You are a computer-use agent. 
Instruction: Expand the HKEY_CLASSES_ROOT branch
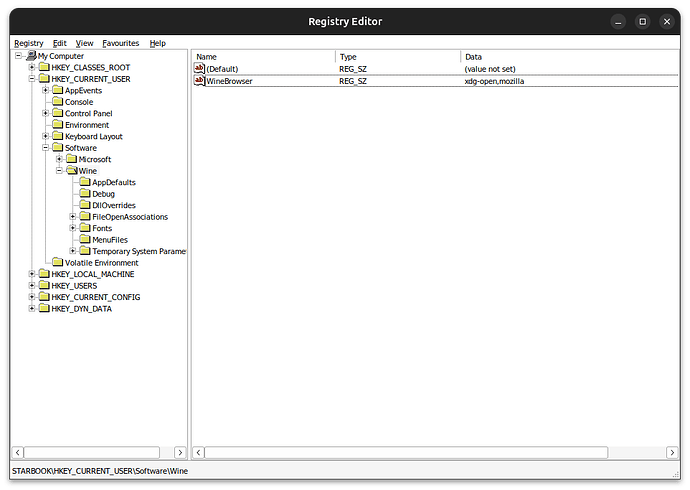pos(32,67)
